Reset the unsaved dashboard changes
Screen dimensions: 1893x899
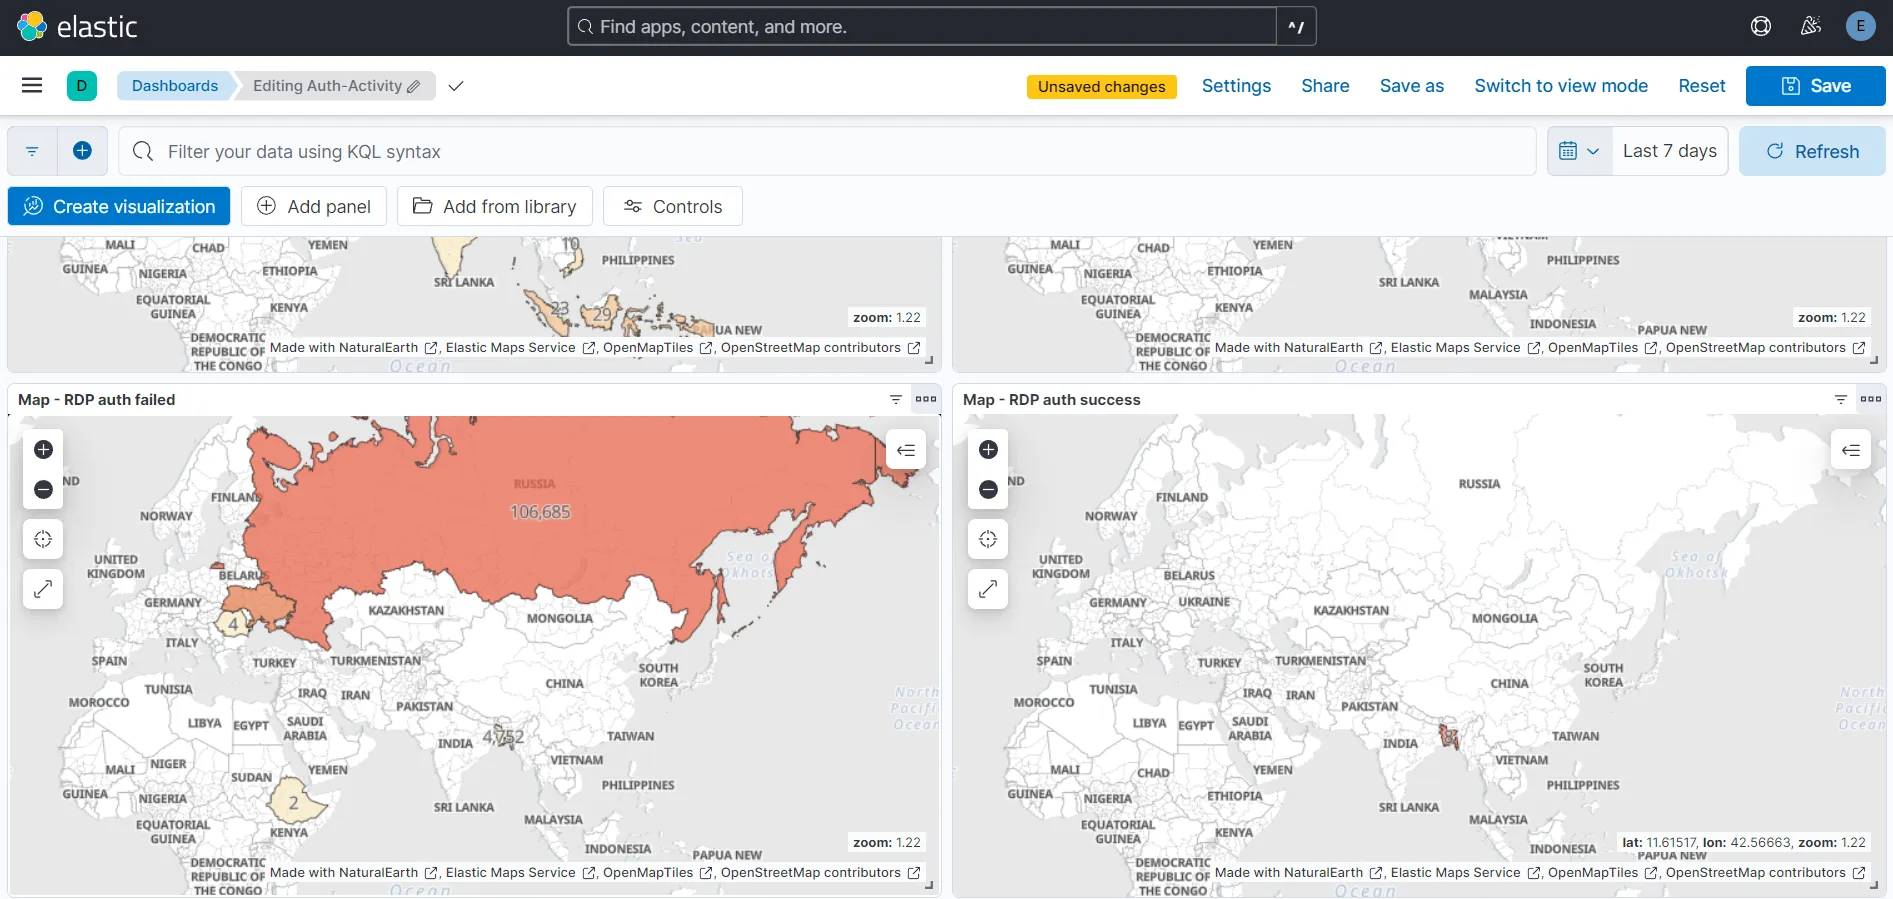pyautogui.click(x=1701, y=86)
